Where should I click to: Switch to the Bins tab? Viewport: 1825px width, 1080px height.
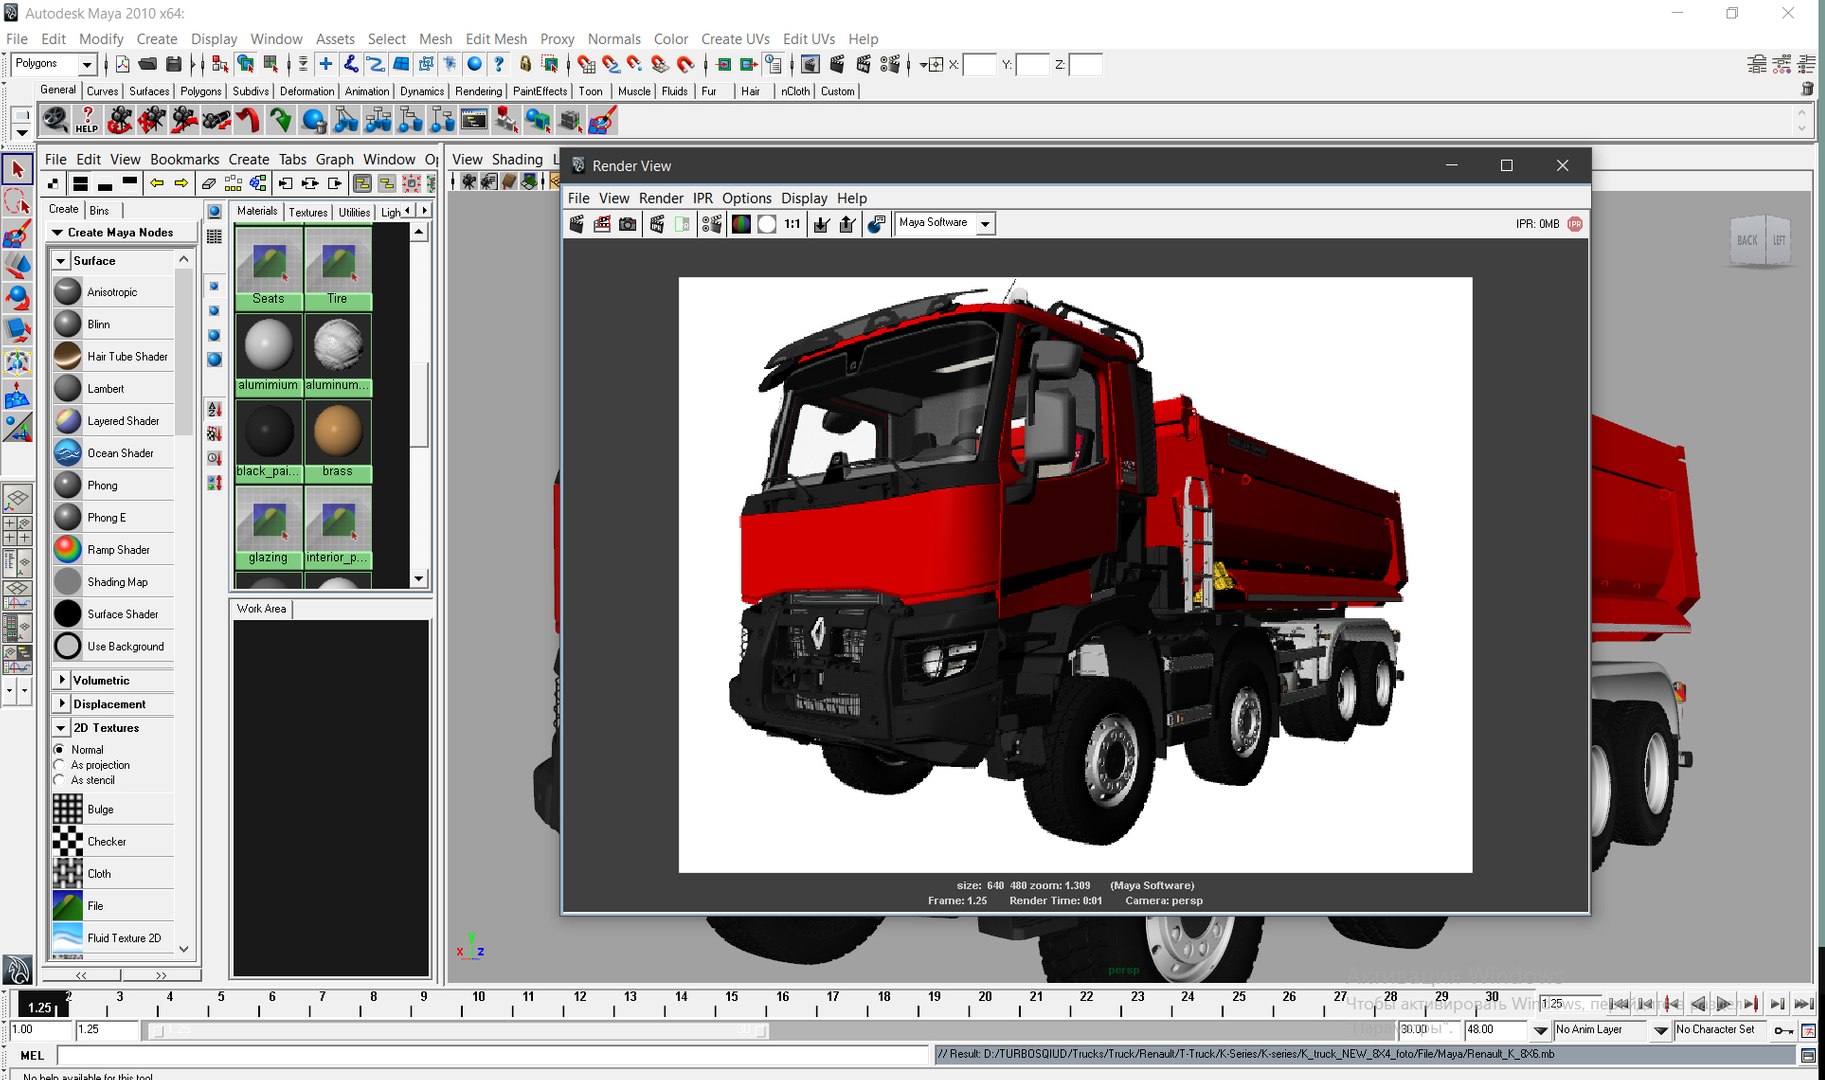click(99, 210)
